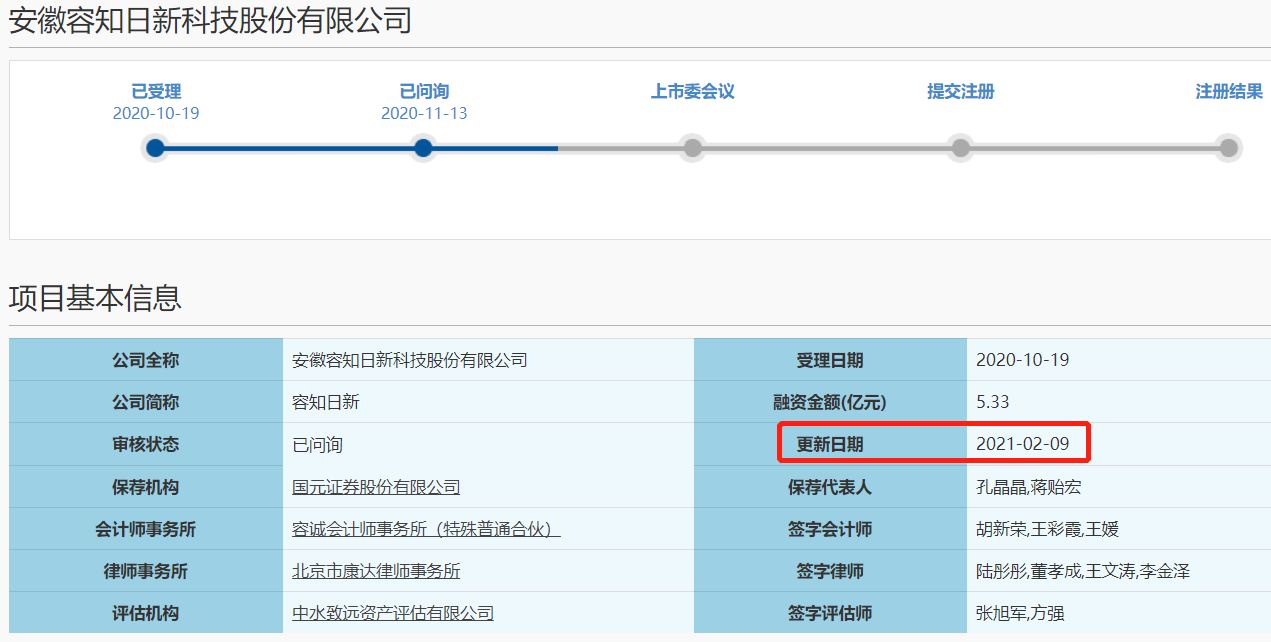
Task: Open the 北京市康达律师事务所 law firm link
Action: click(x=376, y=571)
